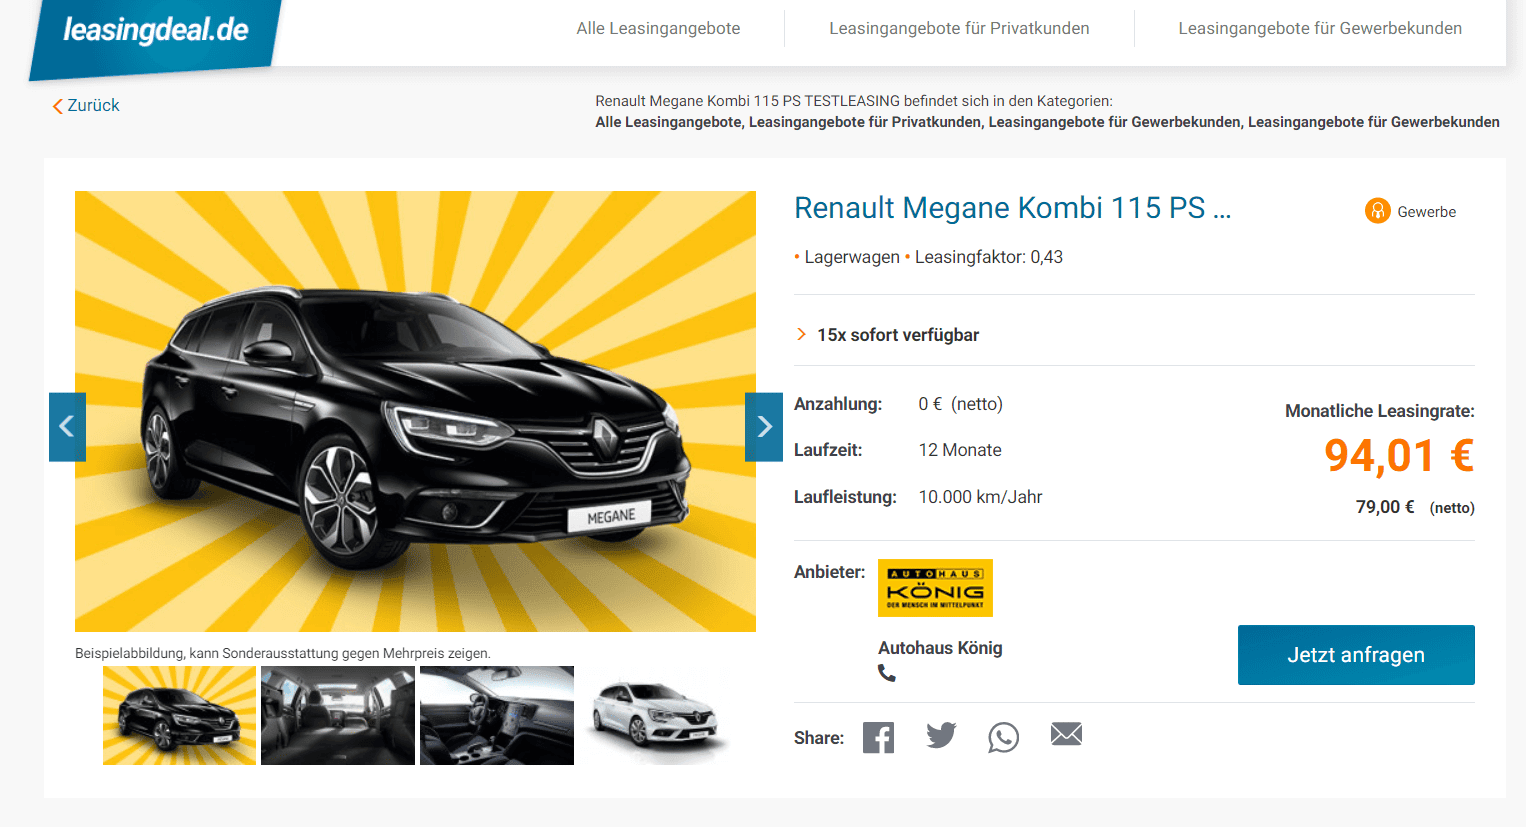
Task: Show the next car image
Action: (x=764, y=427)
